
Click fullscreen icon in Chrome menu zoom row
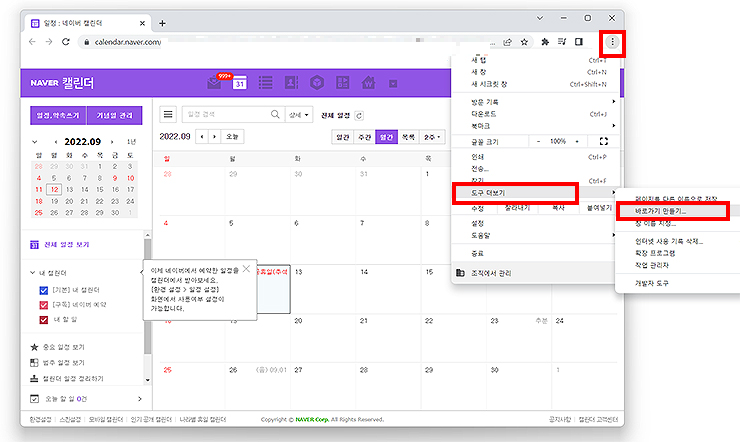tap(604, 141)
